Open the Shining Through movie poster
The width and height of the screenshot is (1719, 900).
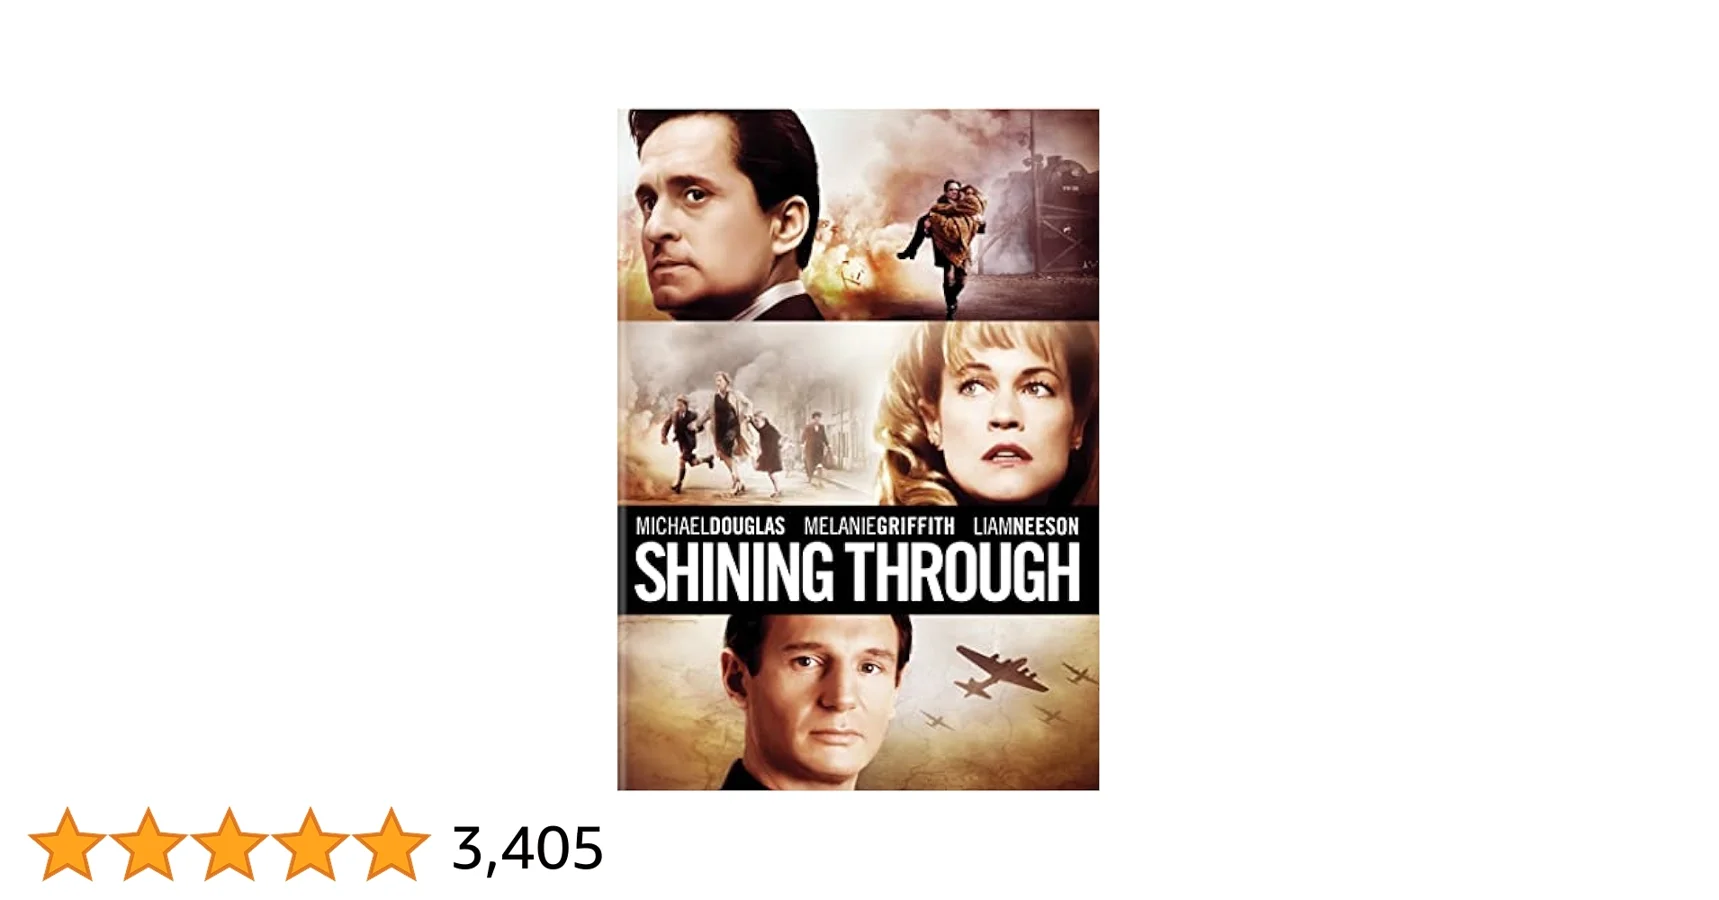pos(858,450)
